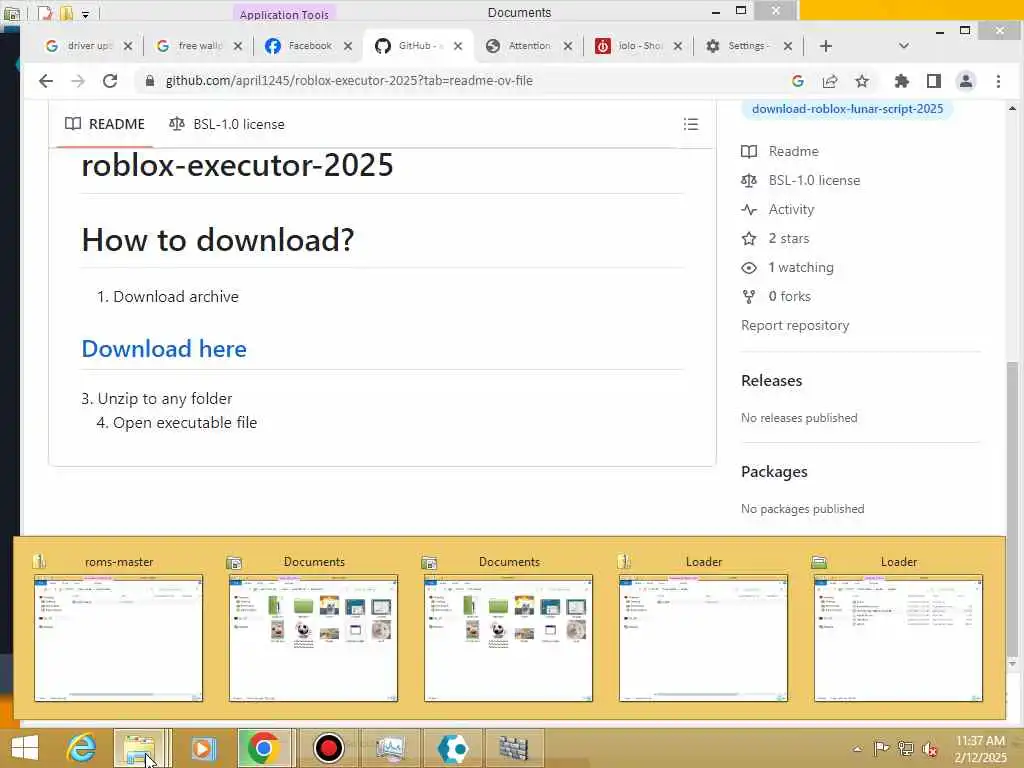Close the Settings tab
The width and height of the screenshot is (1024, 768).
click(788, 46)
